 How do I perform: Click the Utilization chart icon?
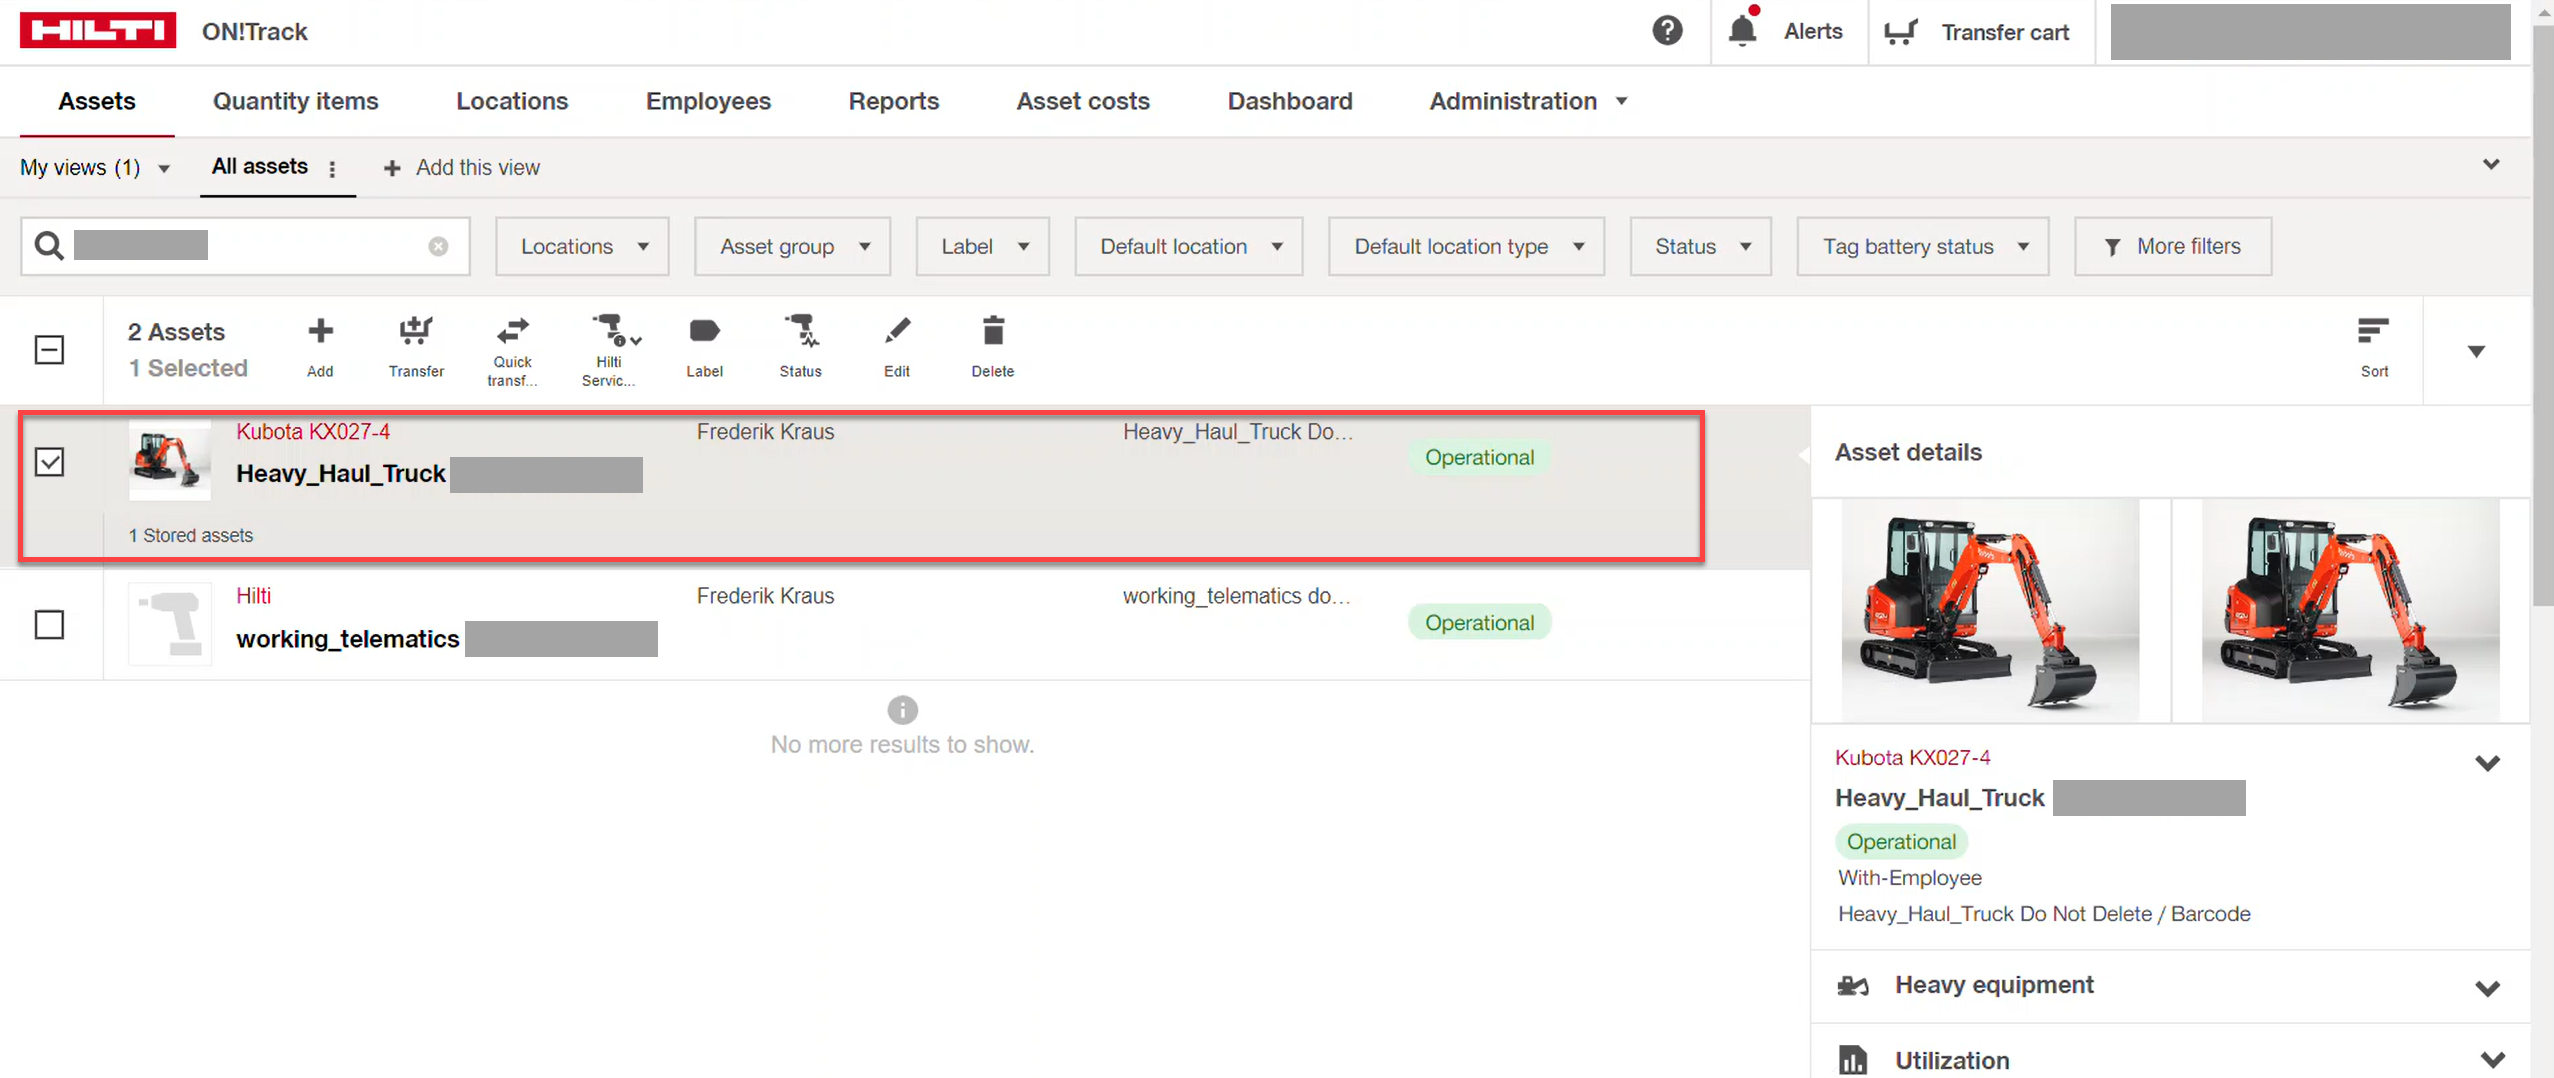1852,1059
